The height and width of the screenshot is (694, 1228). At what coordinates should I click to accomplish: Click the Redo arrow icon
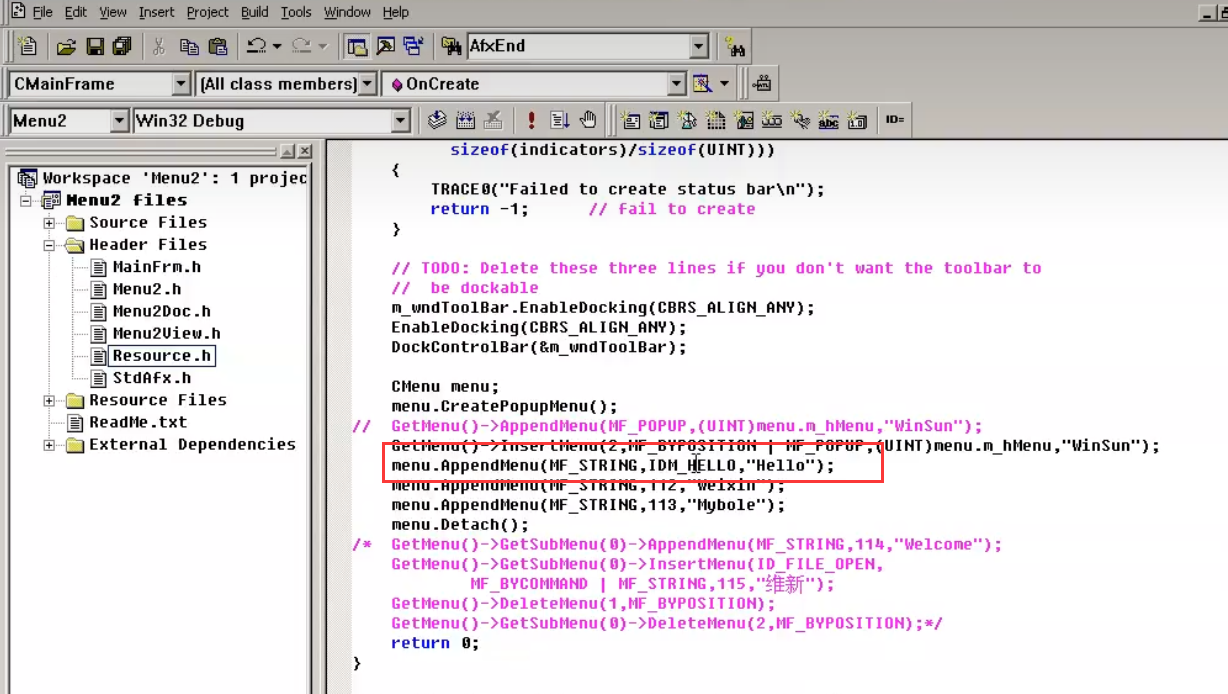(302, 46)
